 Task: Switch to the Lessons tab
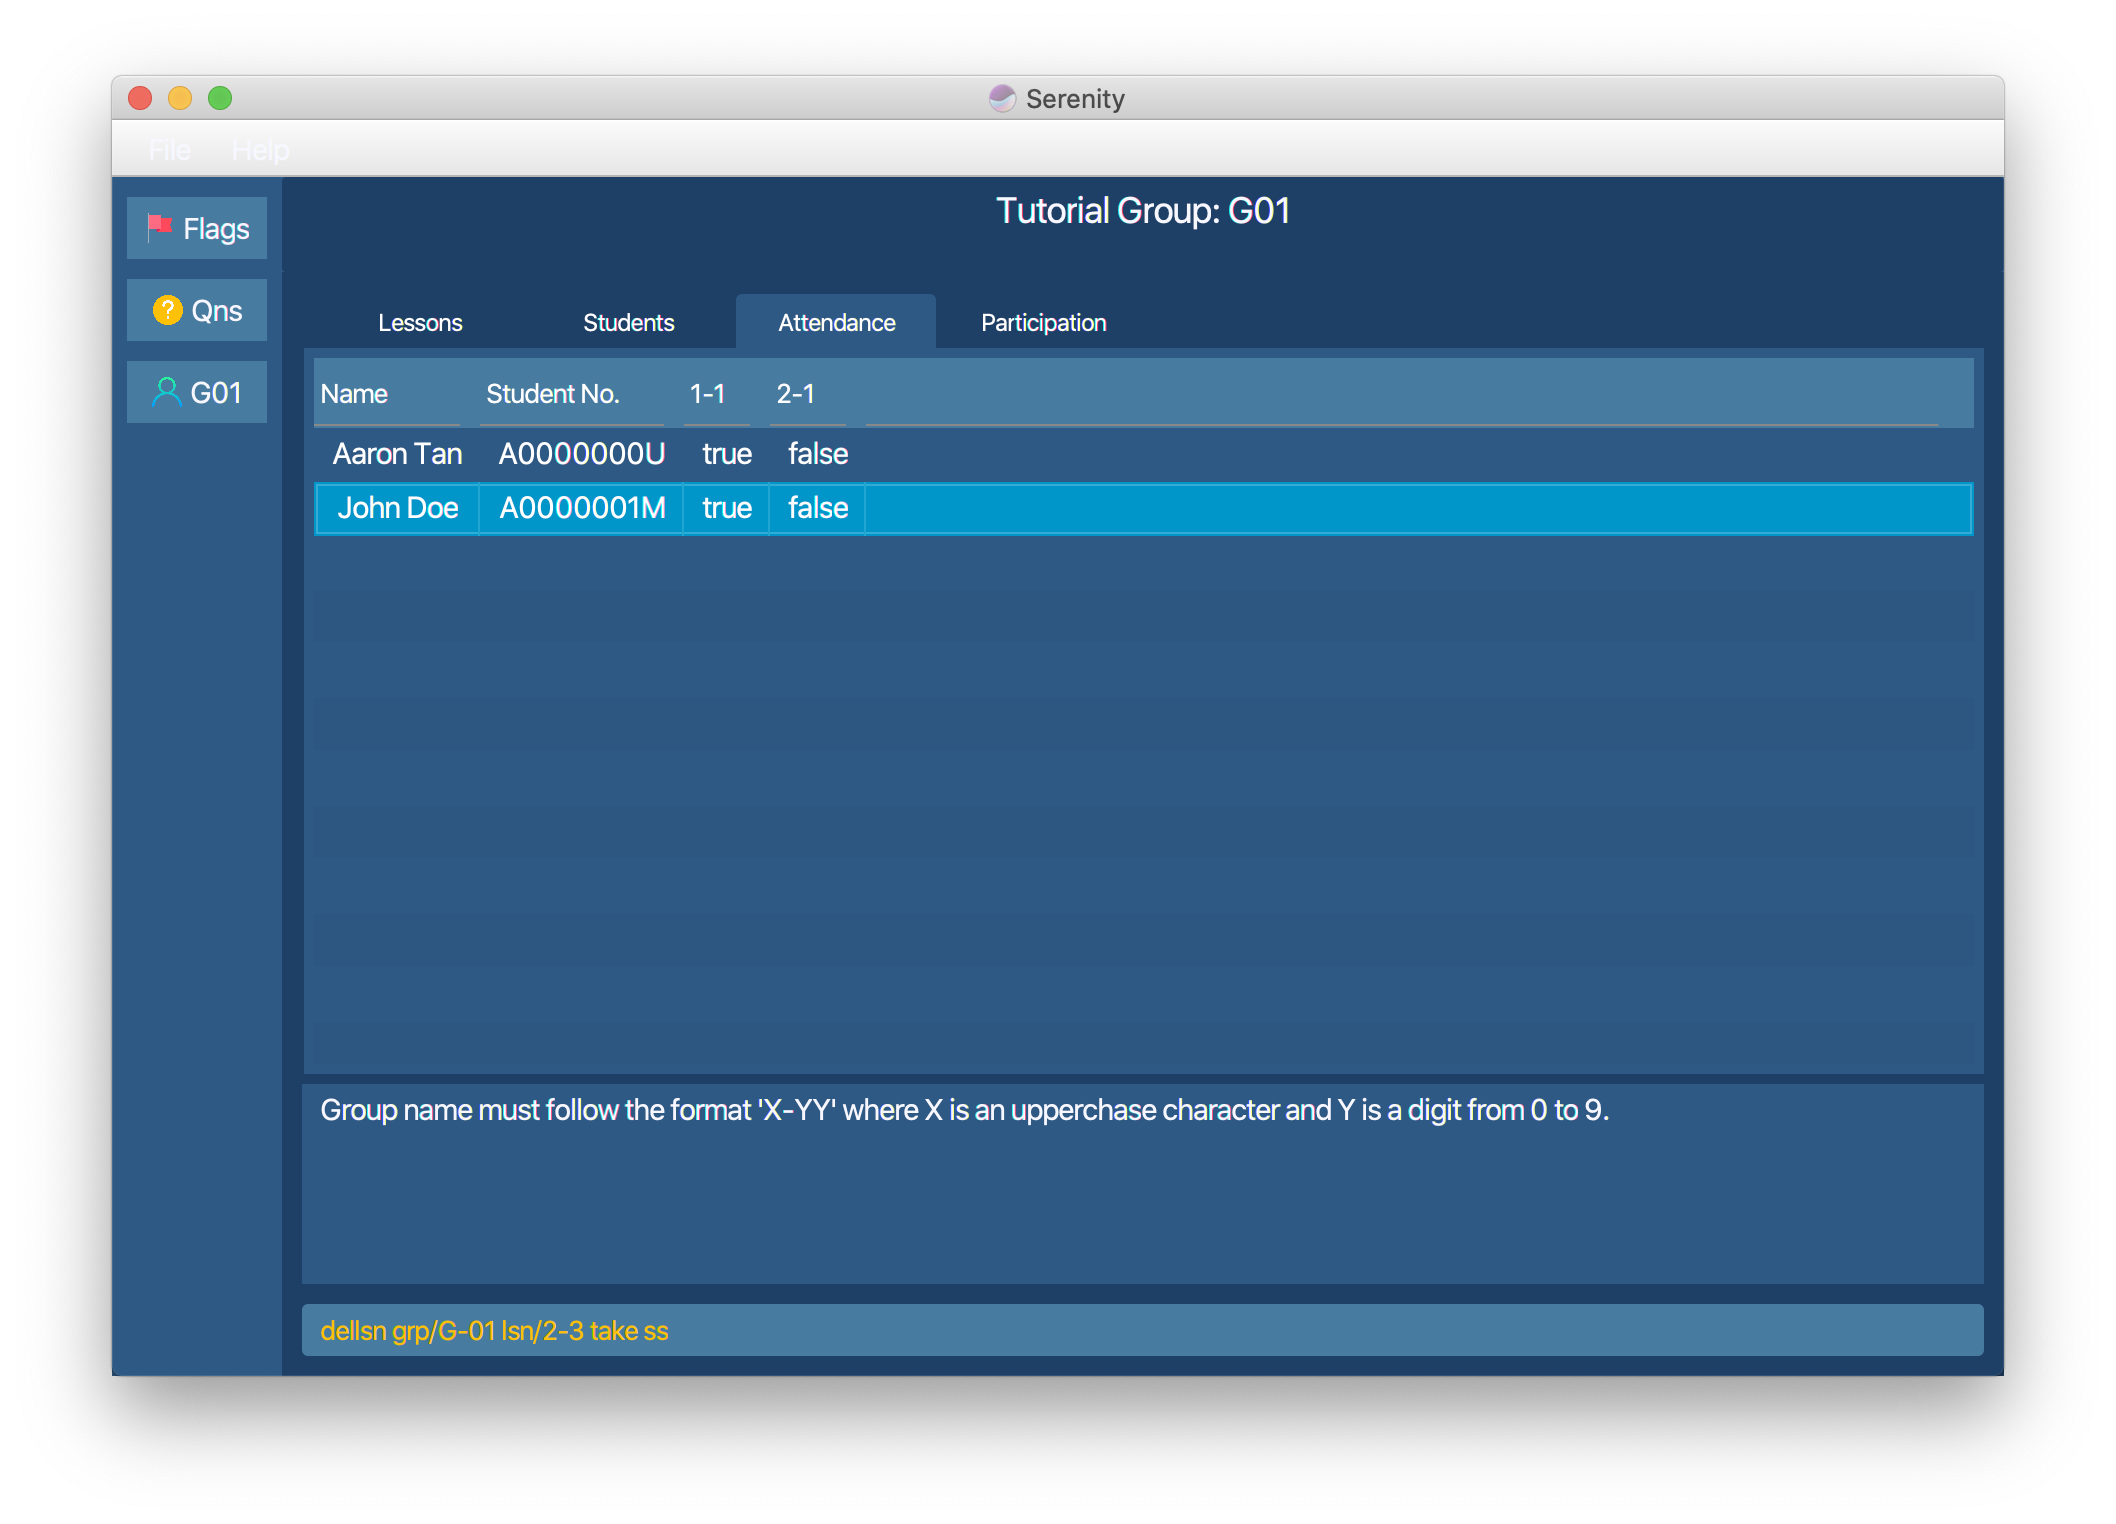pyautogui.click(x=420, y=323)
